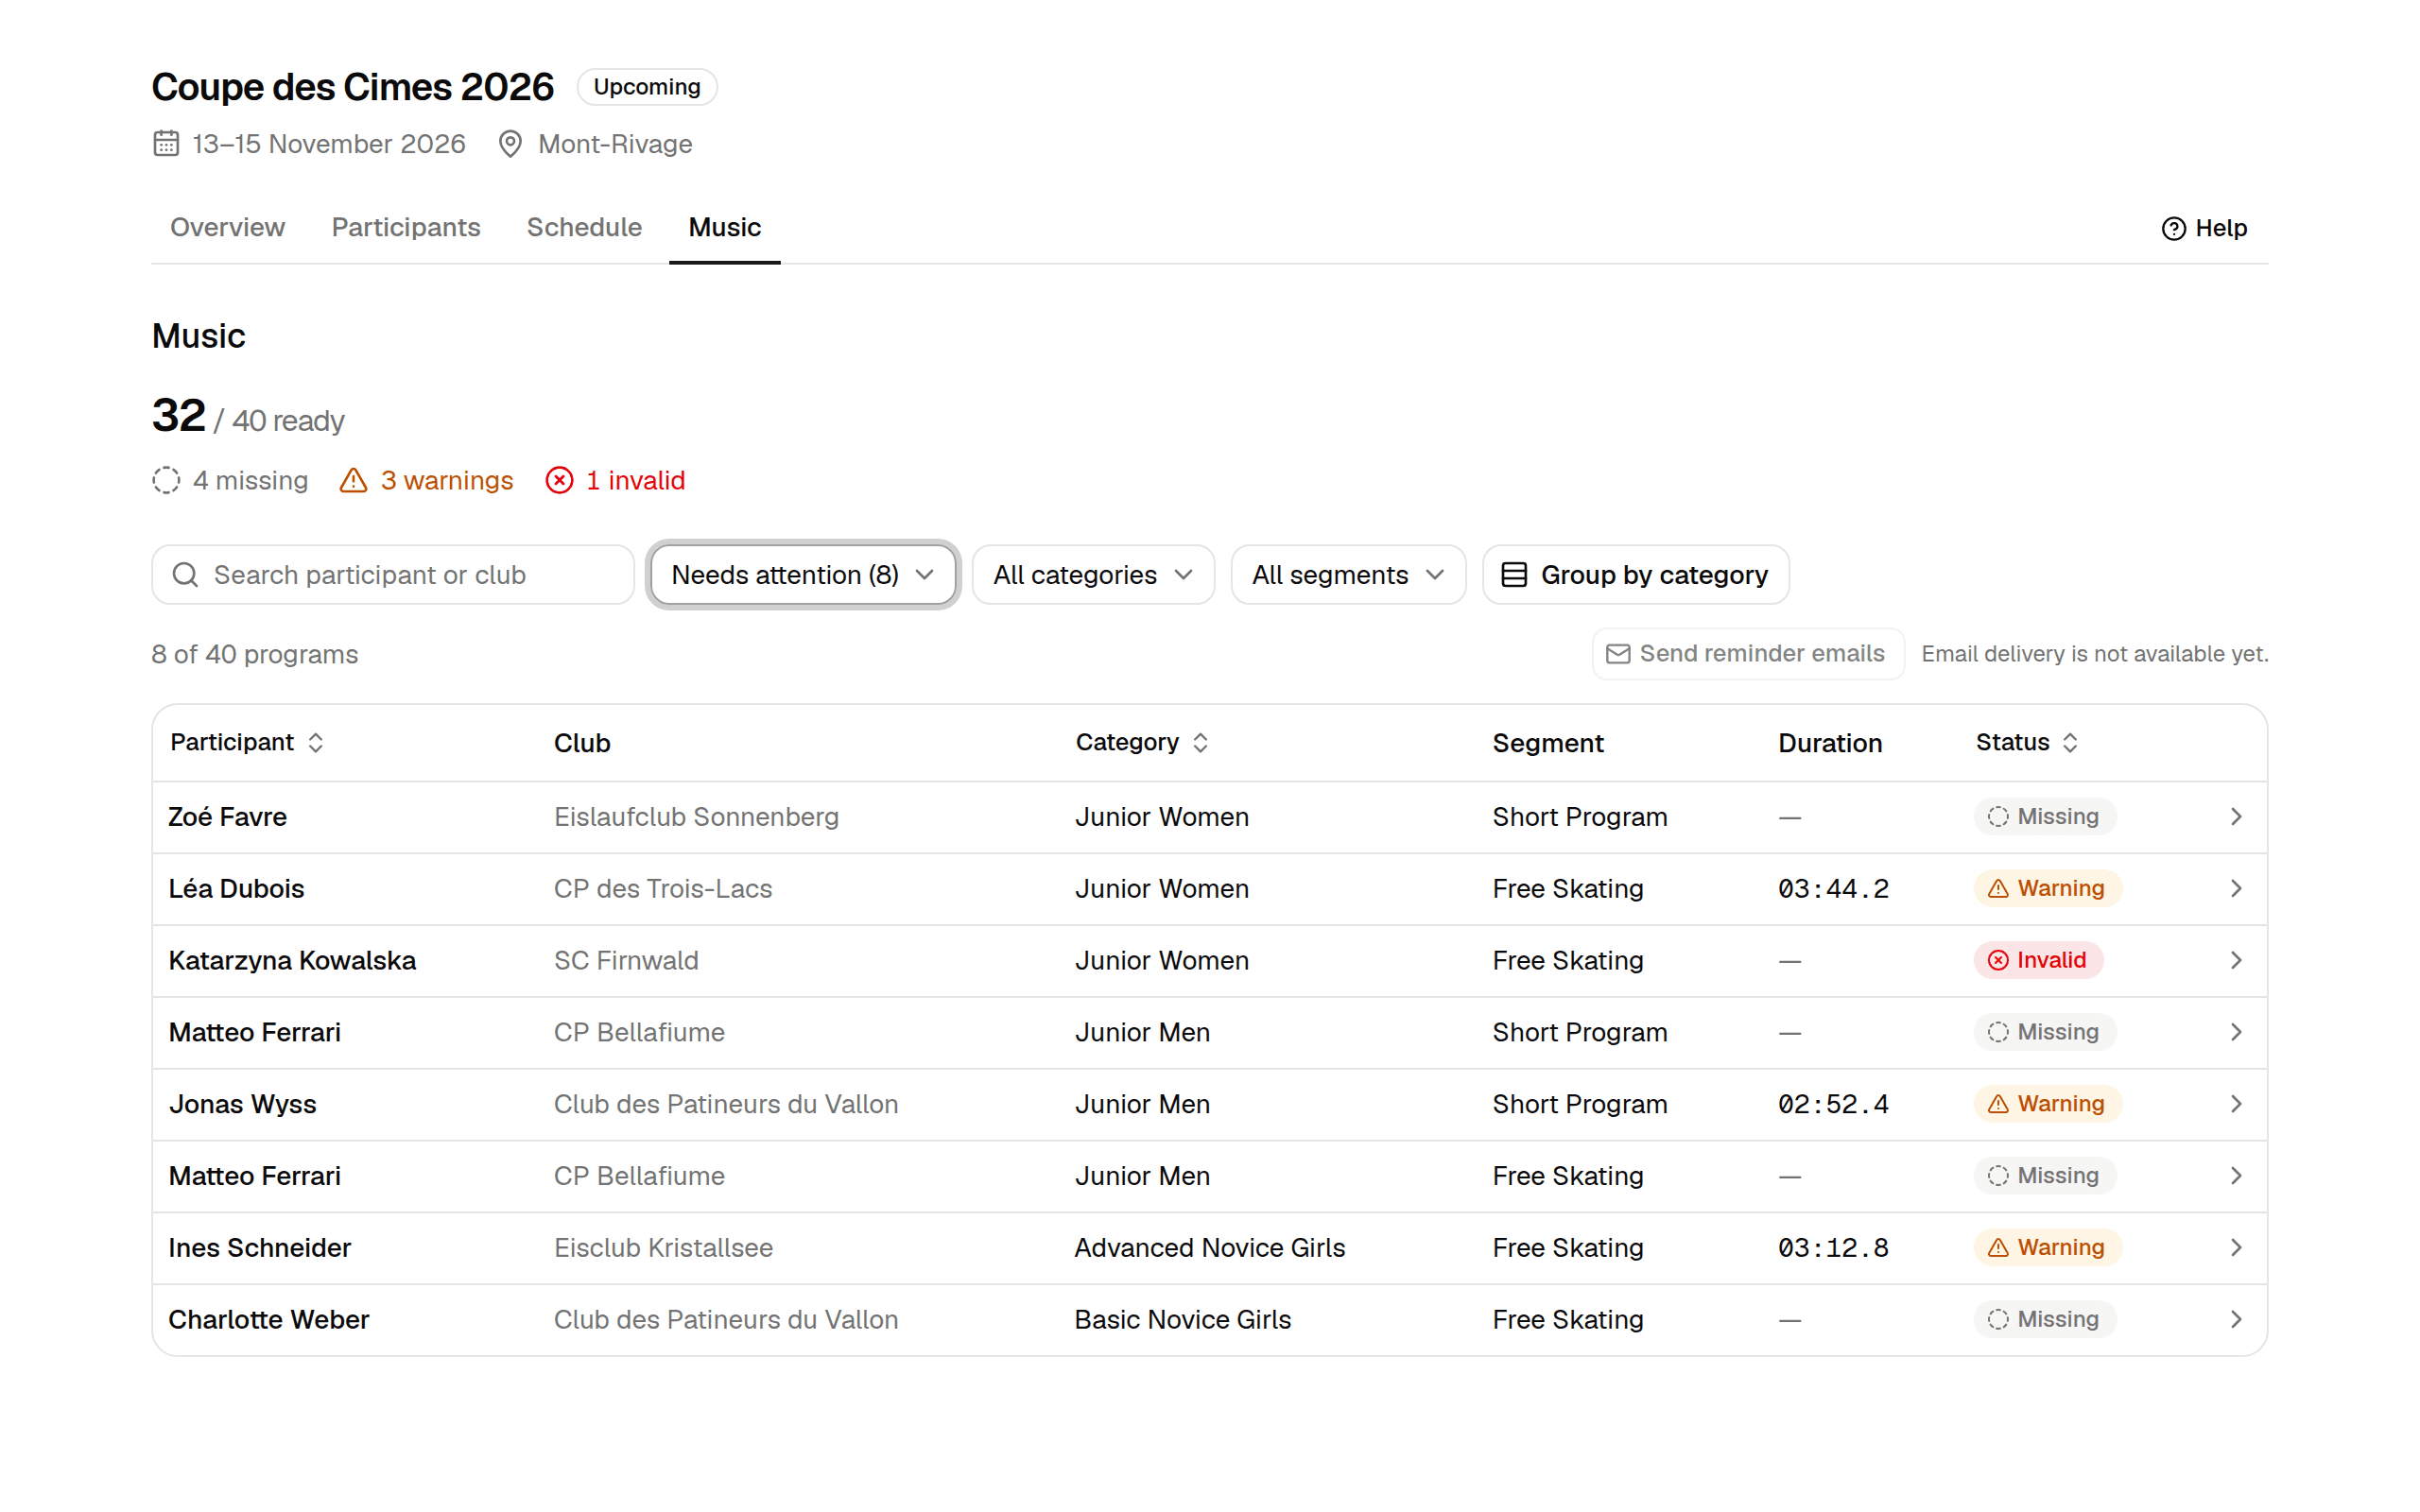Sort by Category using the sort arrows
2420x1512 pixels.
point(1200,743)
